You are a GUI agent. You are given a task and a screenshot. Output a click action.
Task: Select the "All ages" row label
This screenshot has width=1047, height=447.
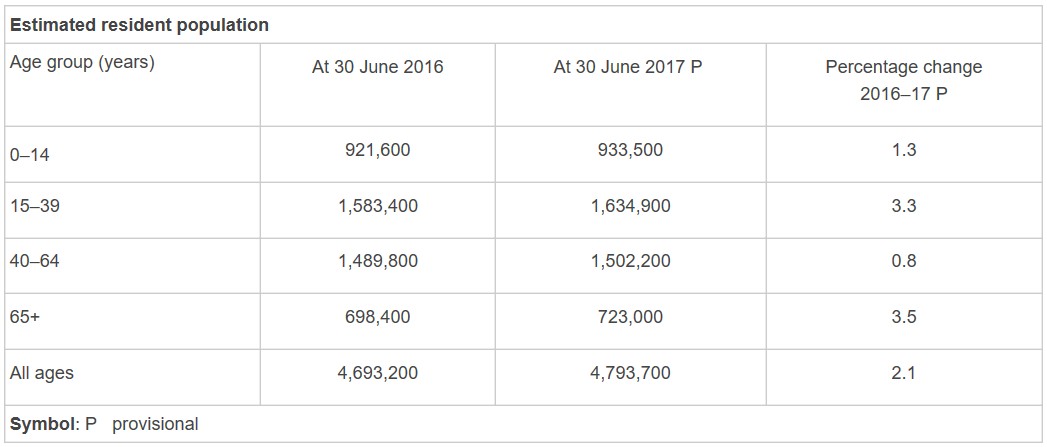pos(42,373)
